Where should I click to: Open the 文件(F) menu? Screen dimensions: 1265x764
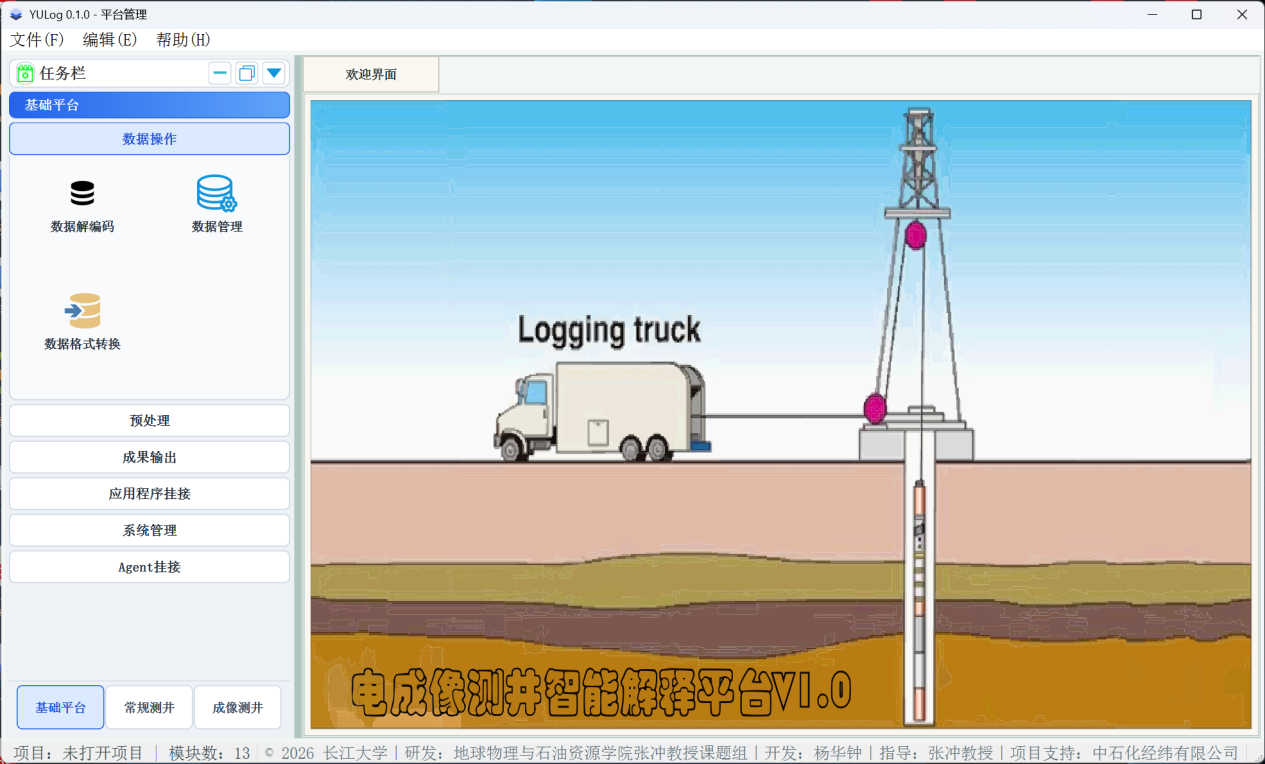point(37,40)
